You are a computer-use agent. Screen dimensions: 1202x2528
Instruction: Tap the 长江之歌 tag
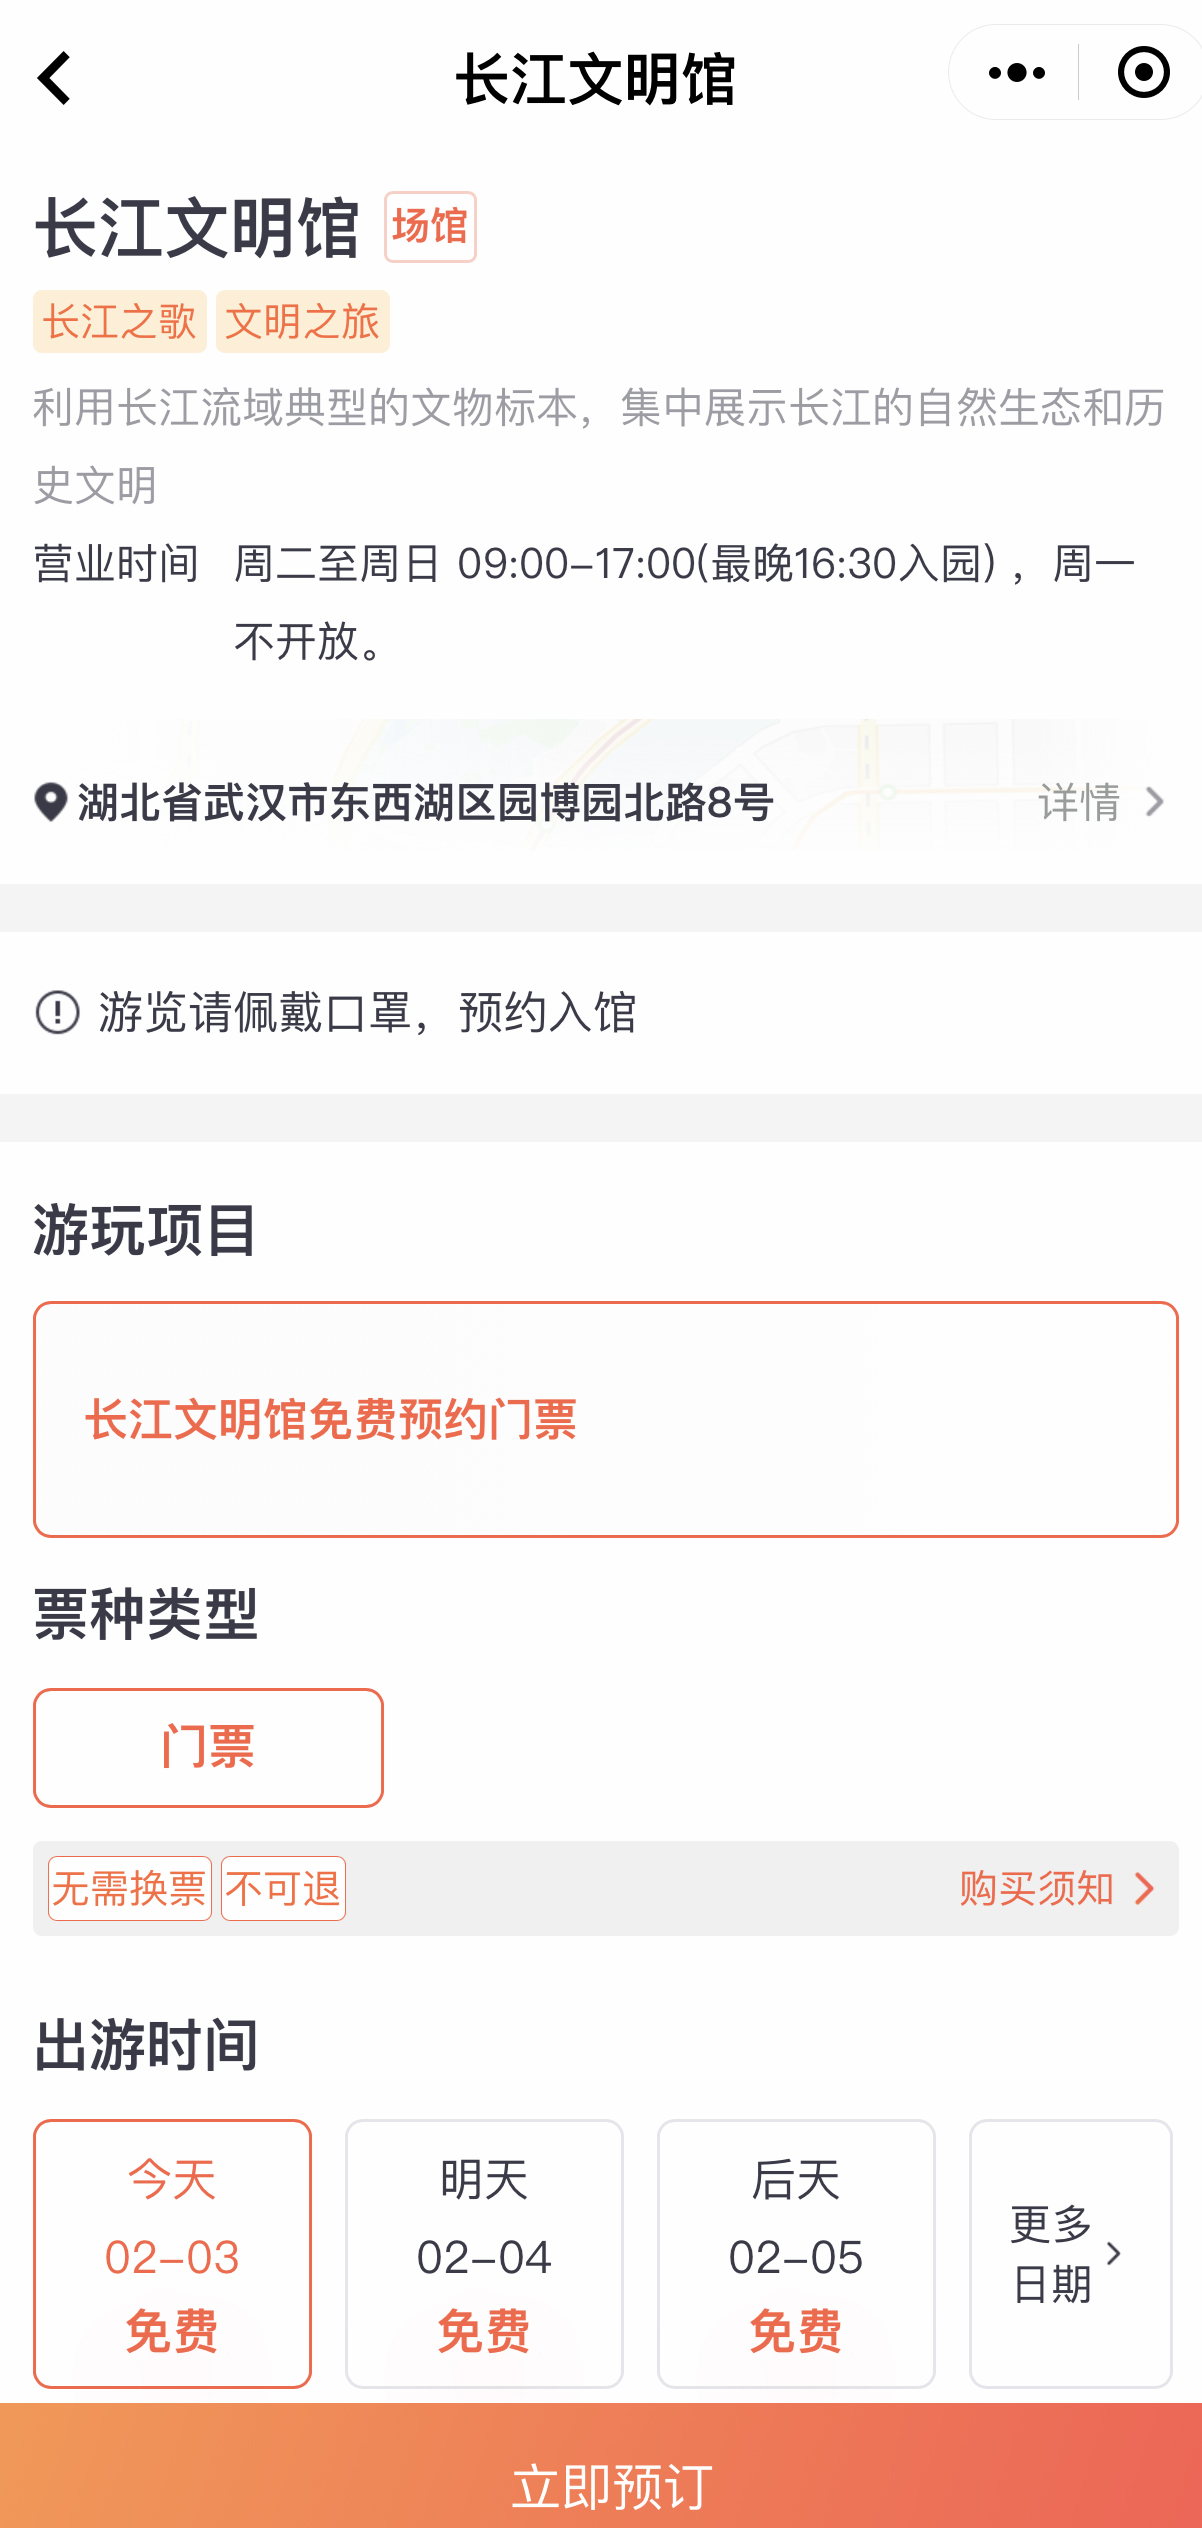[x=120, y=322]
